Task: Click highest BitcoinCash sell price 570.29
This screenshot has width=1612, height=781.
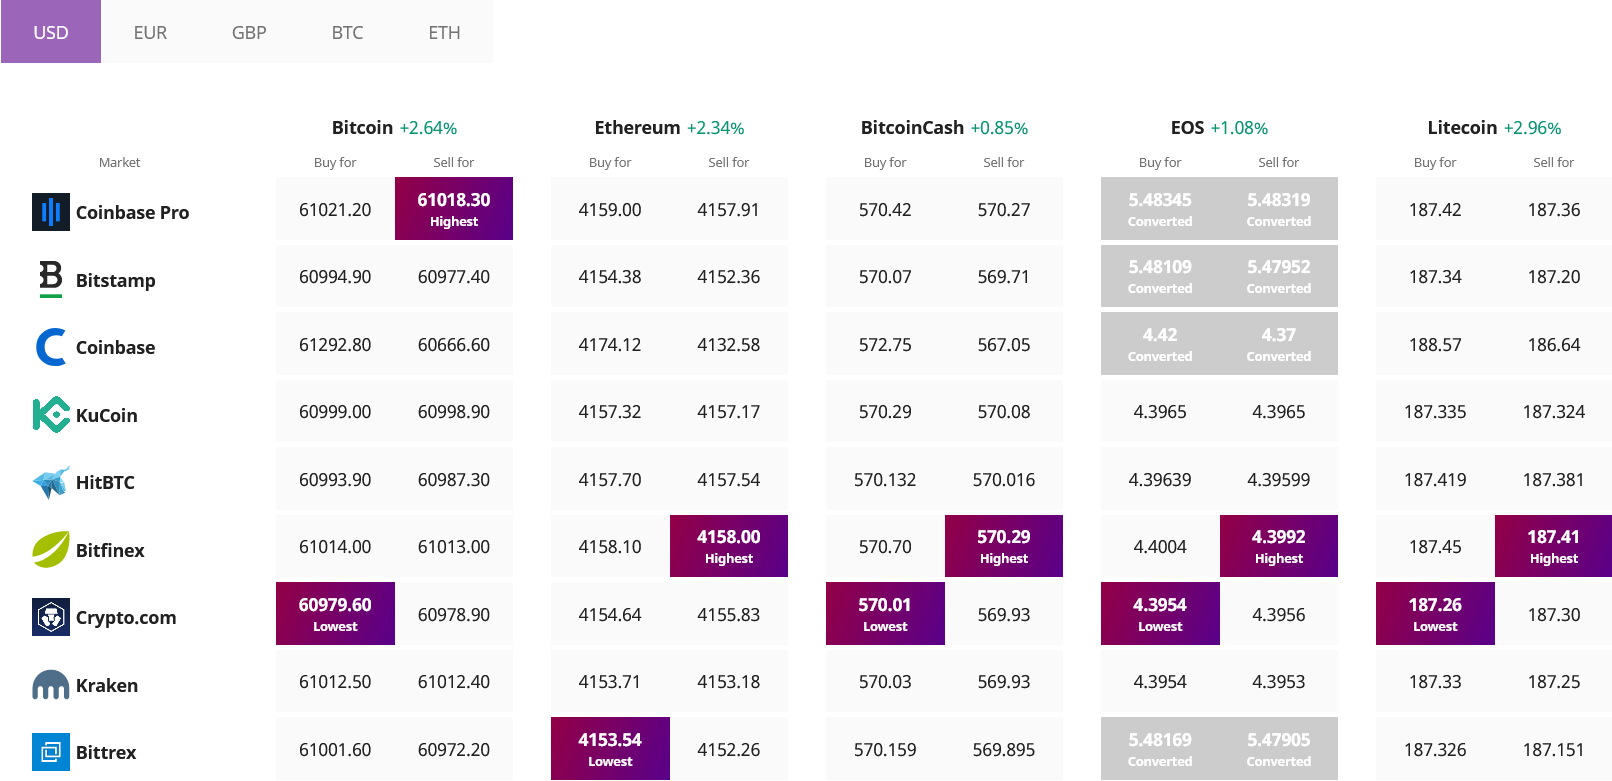Action: click(x=1004, y=546)
